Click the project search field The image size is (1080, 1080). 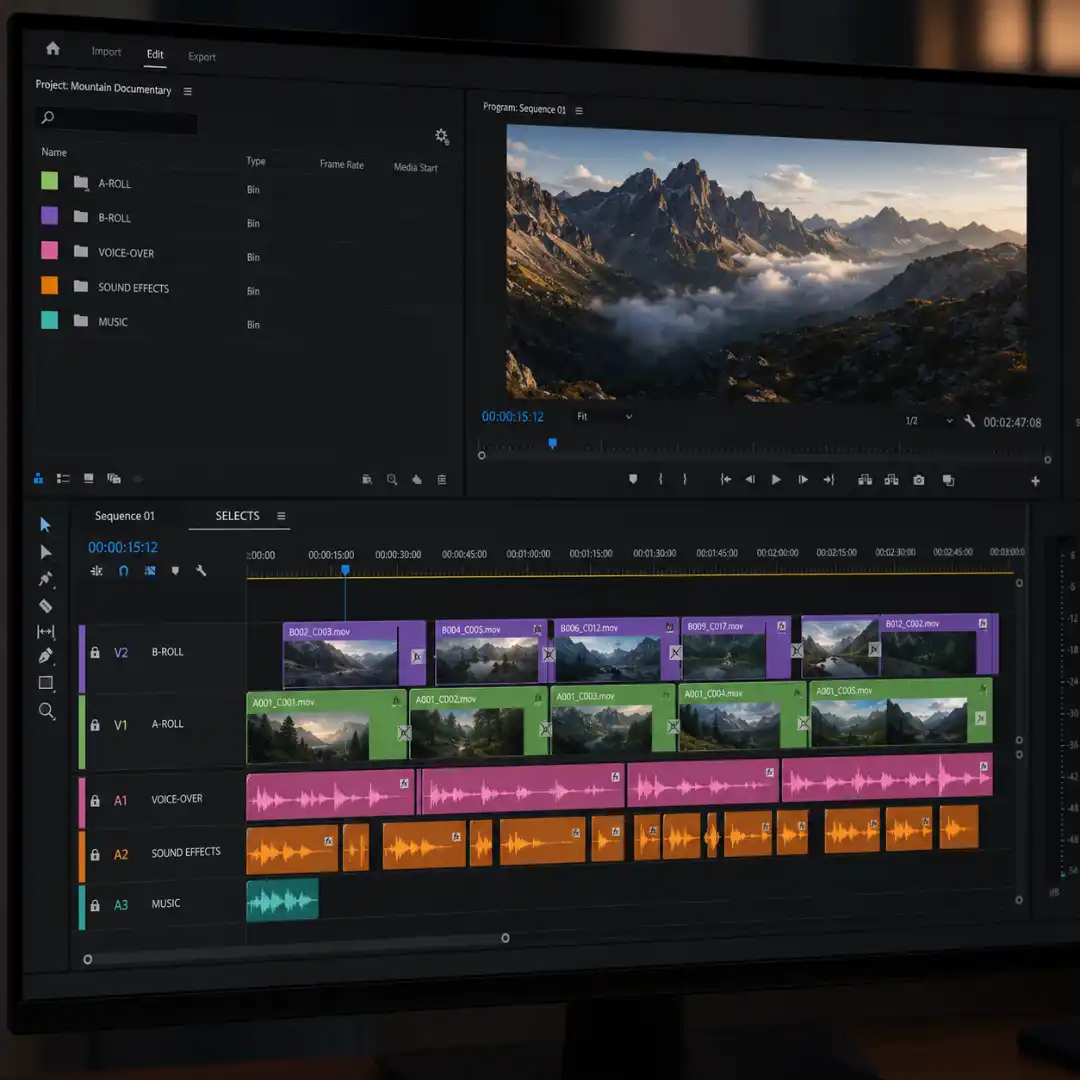116,121
